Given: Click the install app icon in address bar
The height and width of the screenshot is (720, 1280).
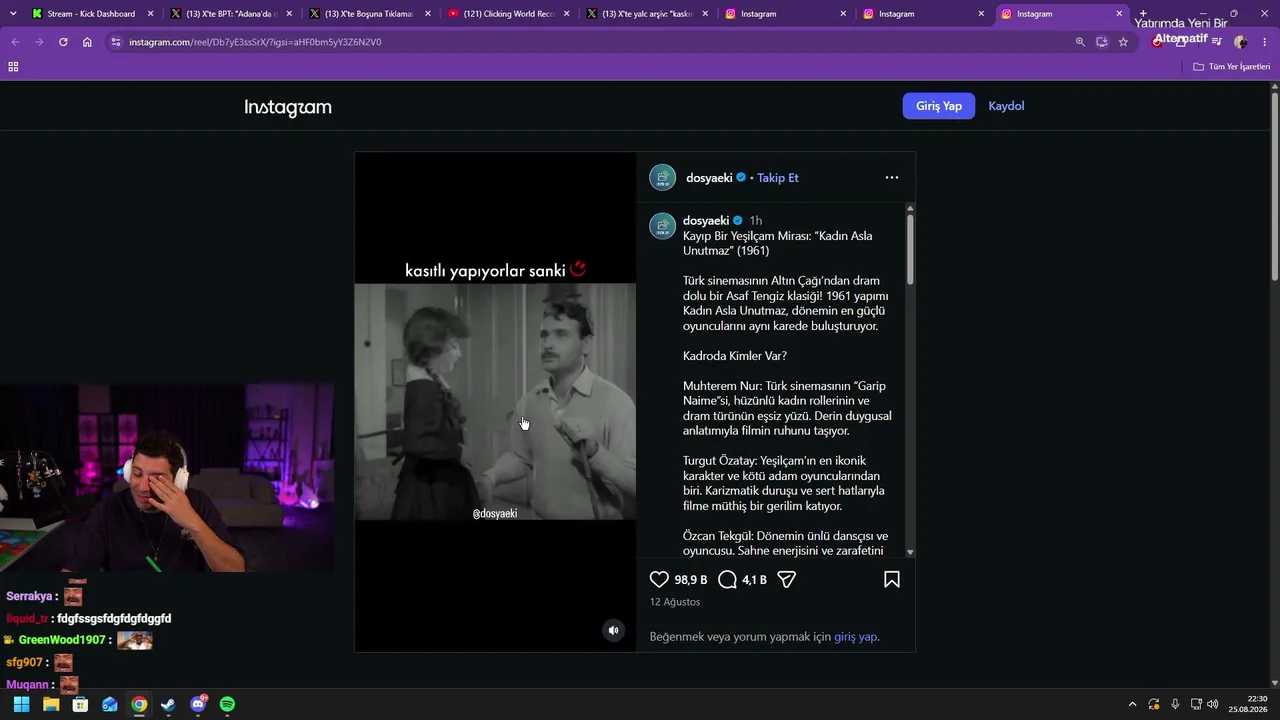Looking at the screenshot, I should (1102, 42).
